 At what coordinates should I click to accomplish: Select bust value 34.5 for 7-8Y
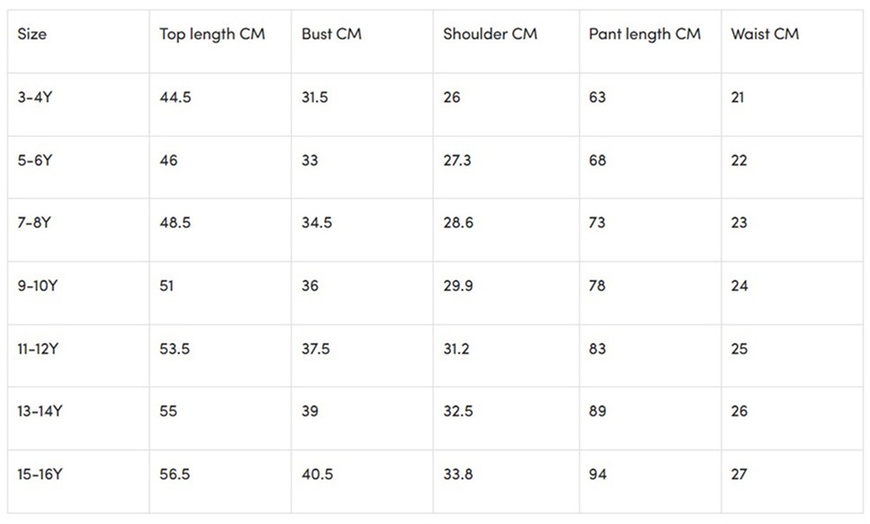click(x=317, y=223)
